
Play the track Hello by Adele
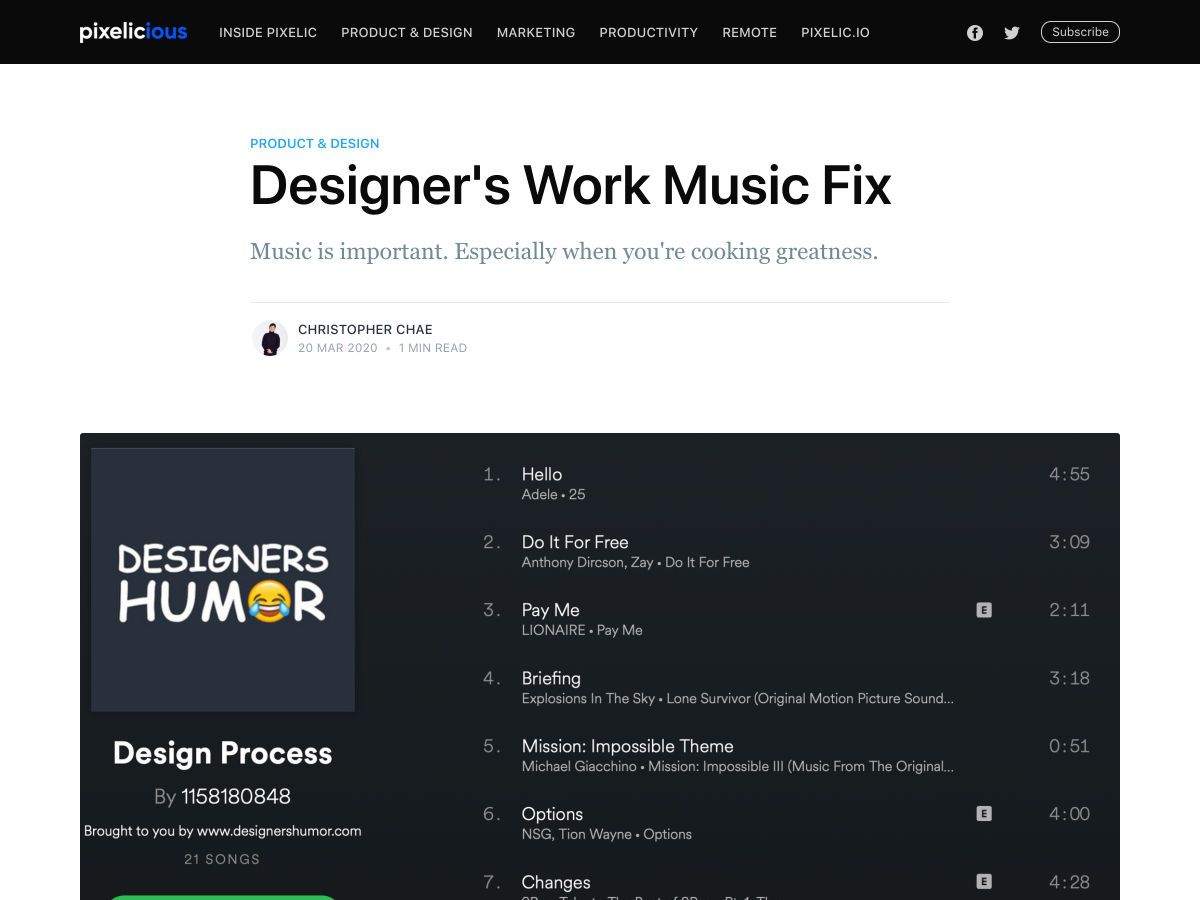542,475
